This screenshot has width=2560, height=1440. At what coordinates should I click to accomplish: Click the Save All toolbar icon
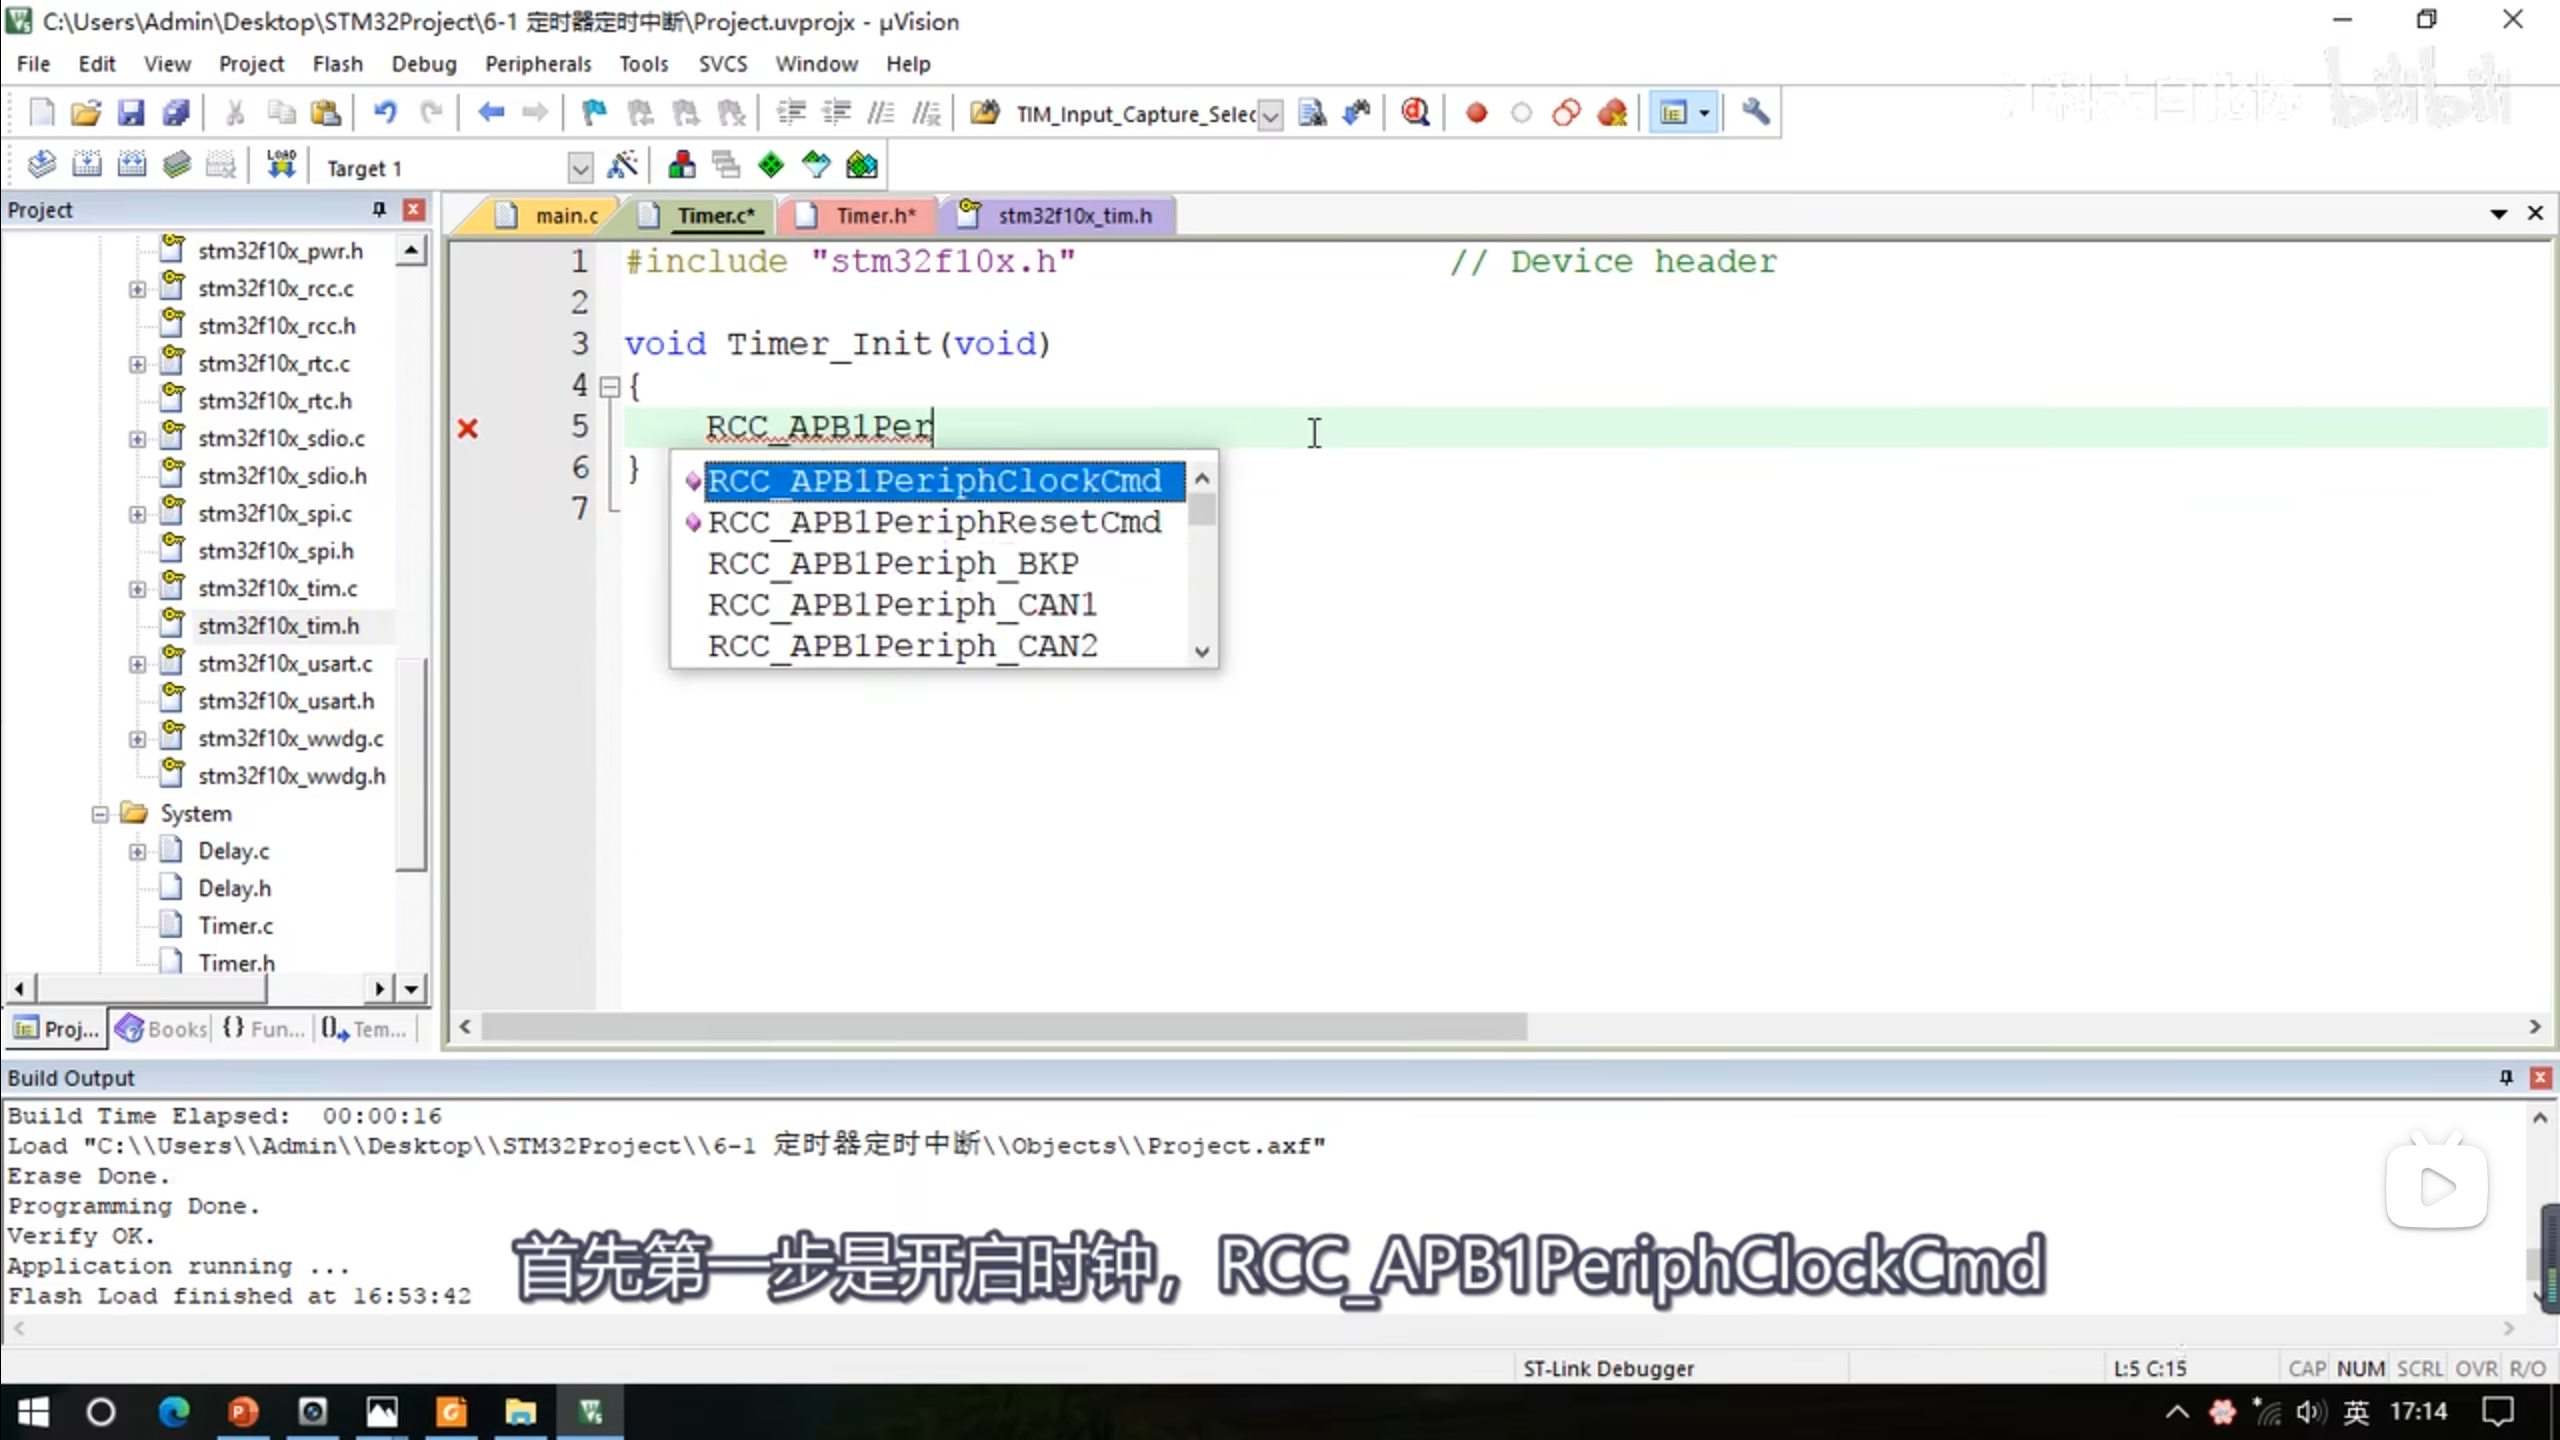176,113
